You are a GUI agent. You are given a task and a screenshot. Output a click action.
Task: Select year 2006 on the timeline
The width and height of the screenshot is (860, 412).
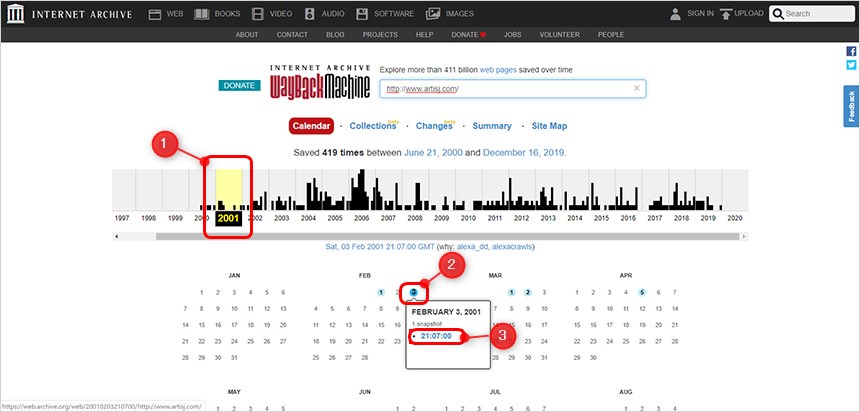361,218
